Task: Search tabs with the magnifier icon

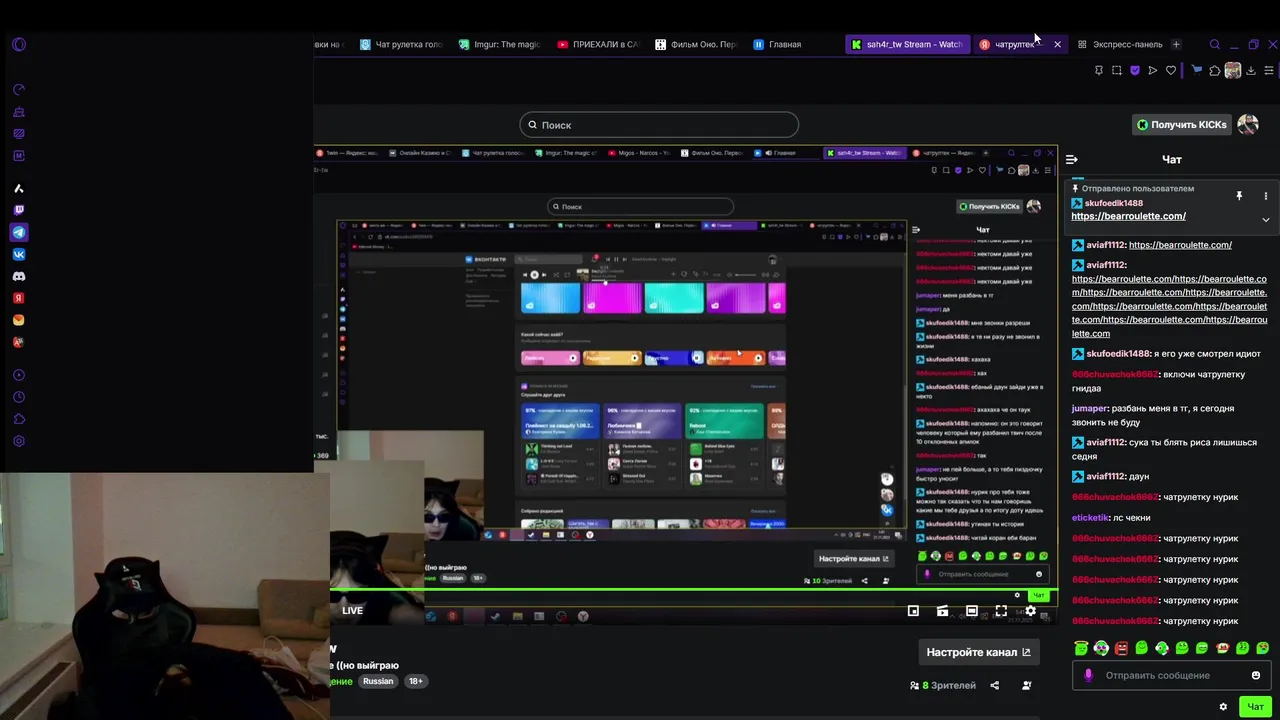Action: (1215, 44)
